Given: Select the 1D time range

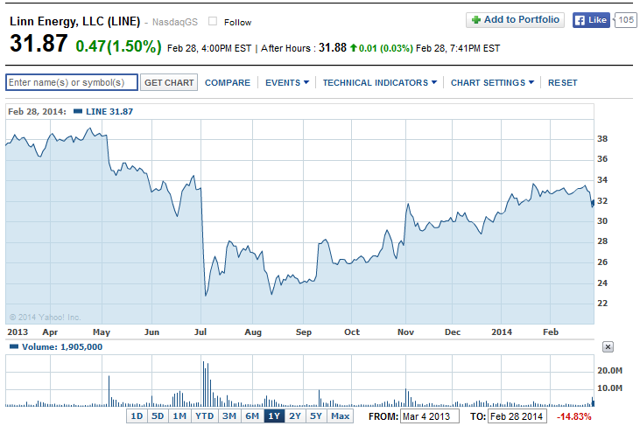Looking at the screenshot, I should [x=137, y=416].
